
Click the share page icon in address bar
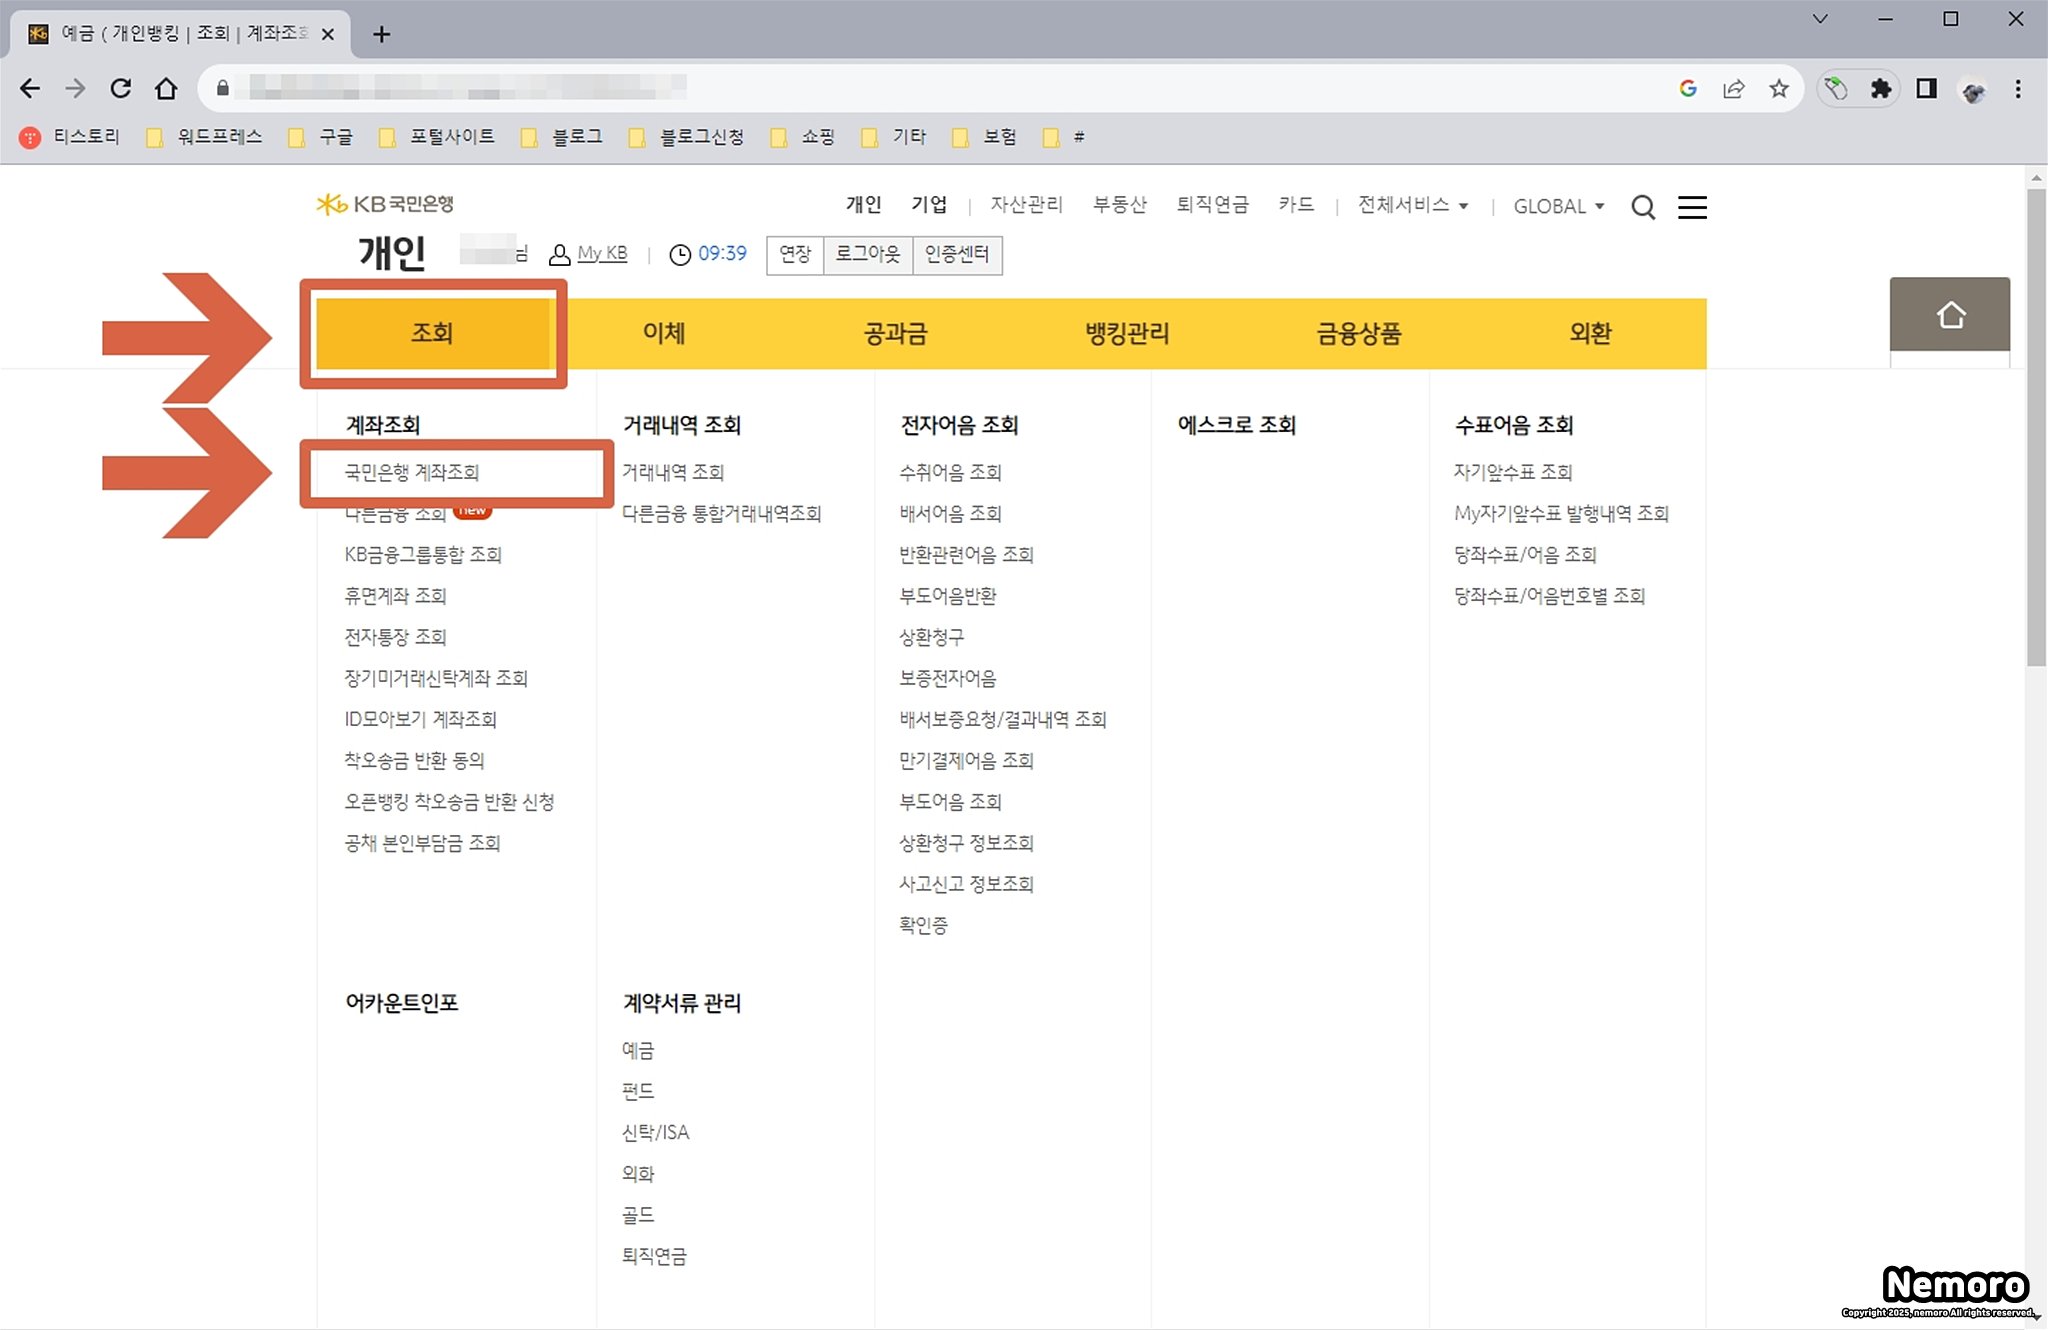pos(1734,89)
